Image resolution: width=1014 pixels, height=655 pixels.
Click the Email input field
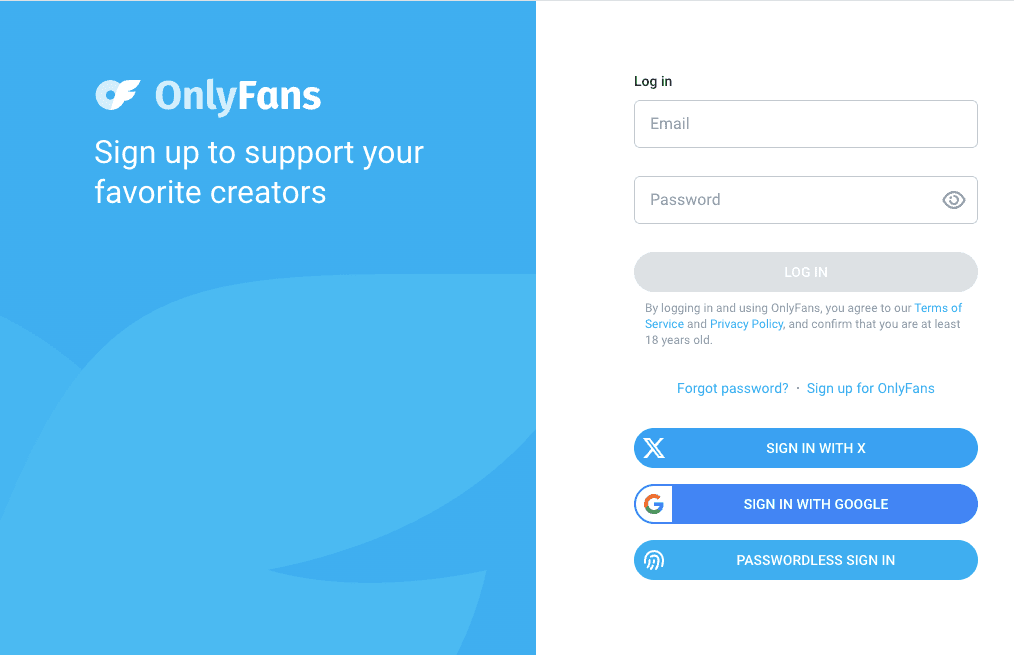(x=805, y=124)
